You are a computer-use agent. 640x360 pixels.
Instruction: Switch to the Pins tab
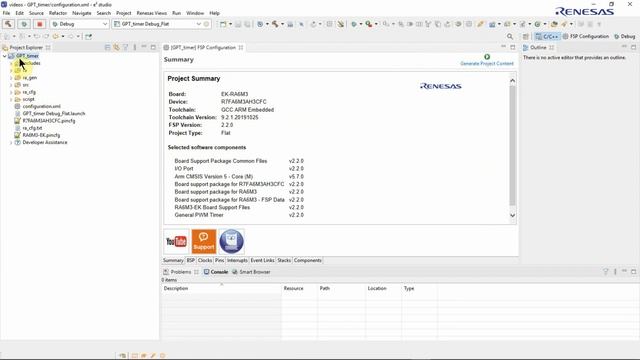tap(220, 260)
